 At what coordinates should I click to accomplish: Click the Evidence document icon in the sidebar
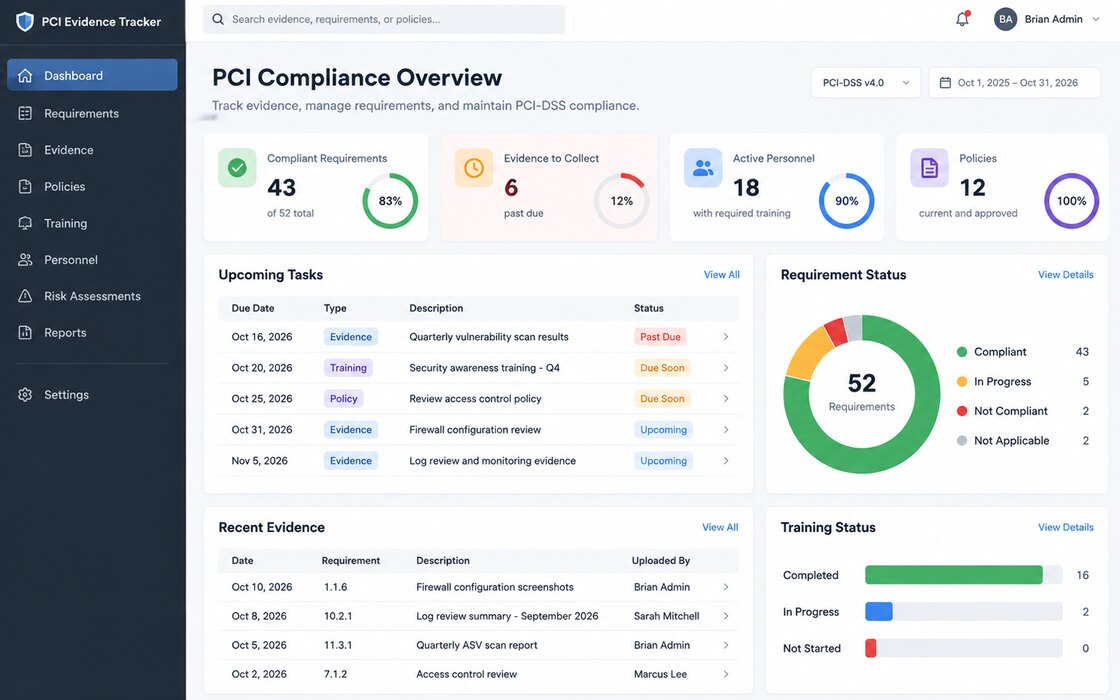25,149
